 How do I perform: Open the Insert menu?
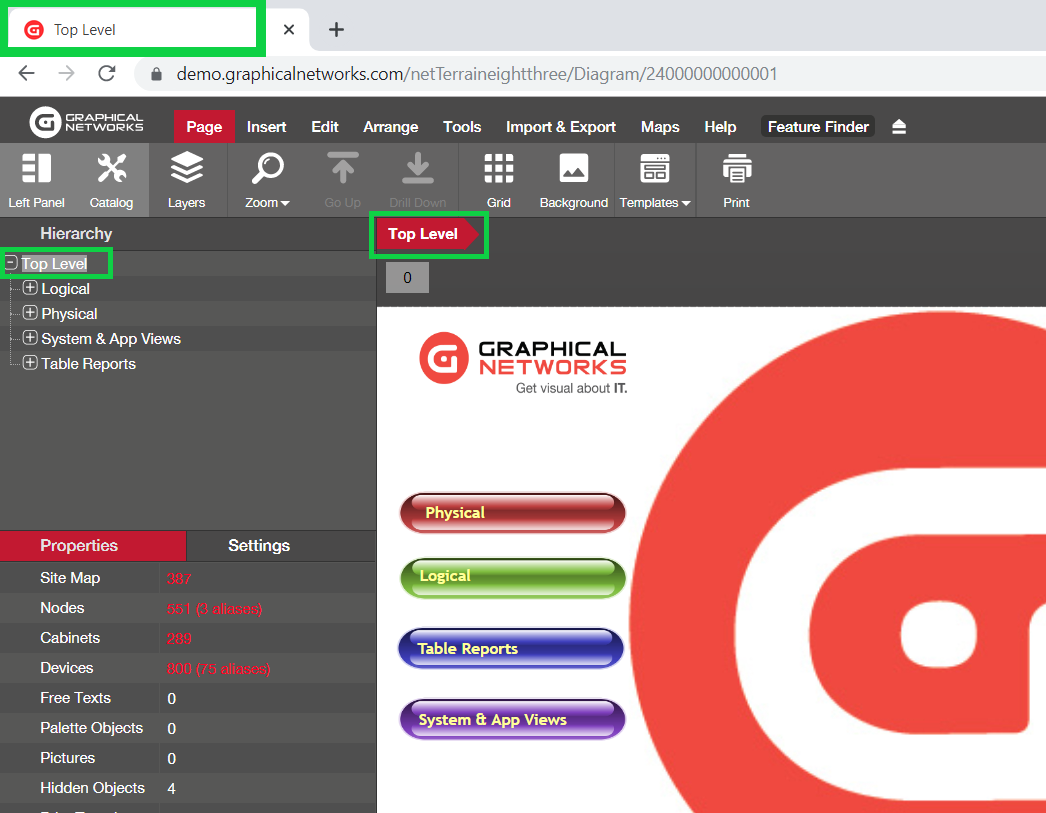point(266,127)
